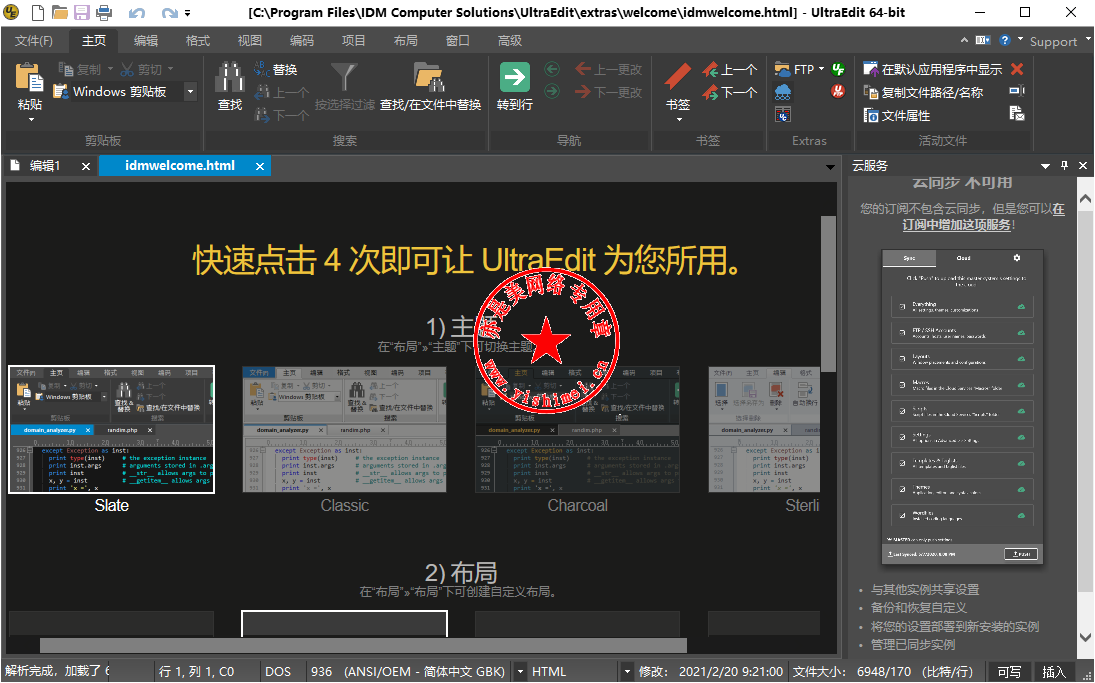
Task: Click the save icon in title bar
Action: point(82,13)
